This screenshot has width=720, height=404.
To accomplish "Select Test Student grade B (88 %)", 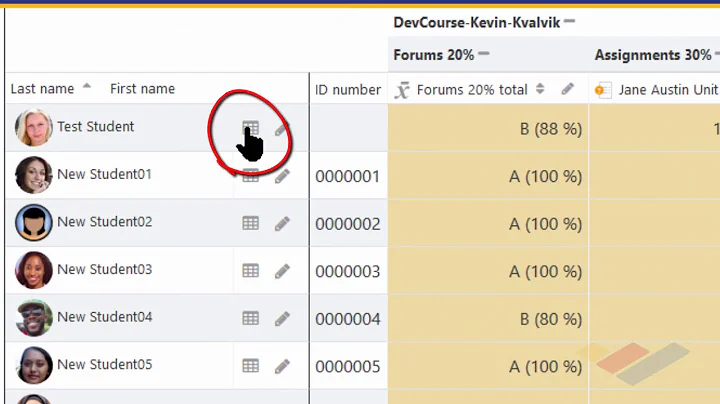I will pos(551,129).
